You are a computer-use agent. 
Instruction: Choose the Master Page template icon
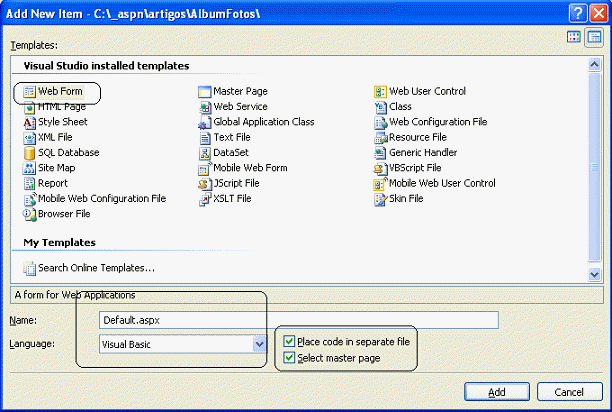(205, 92)
